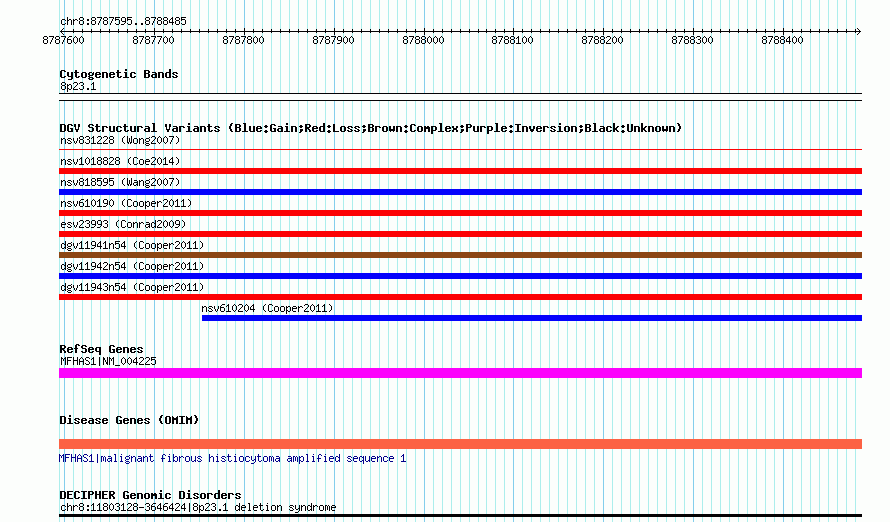Open variant label nsv610204 (Cooper2011)

click(x=267, y=308)
